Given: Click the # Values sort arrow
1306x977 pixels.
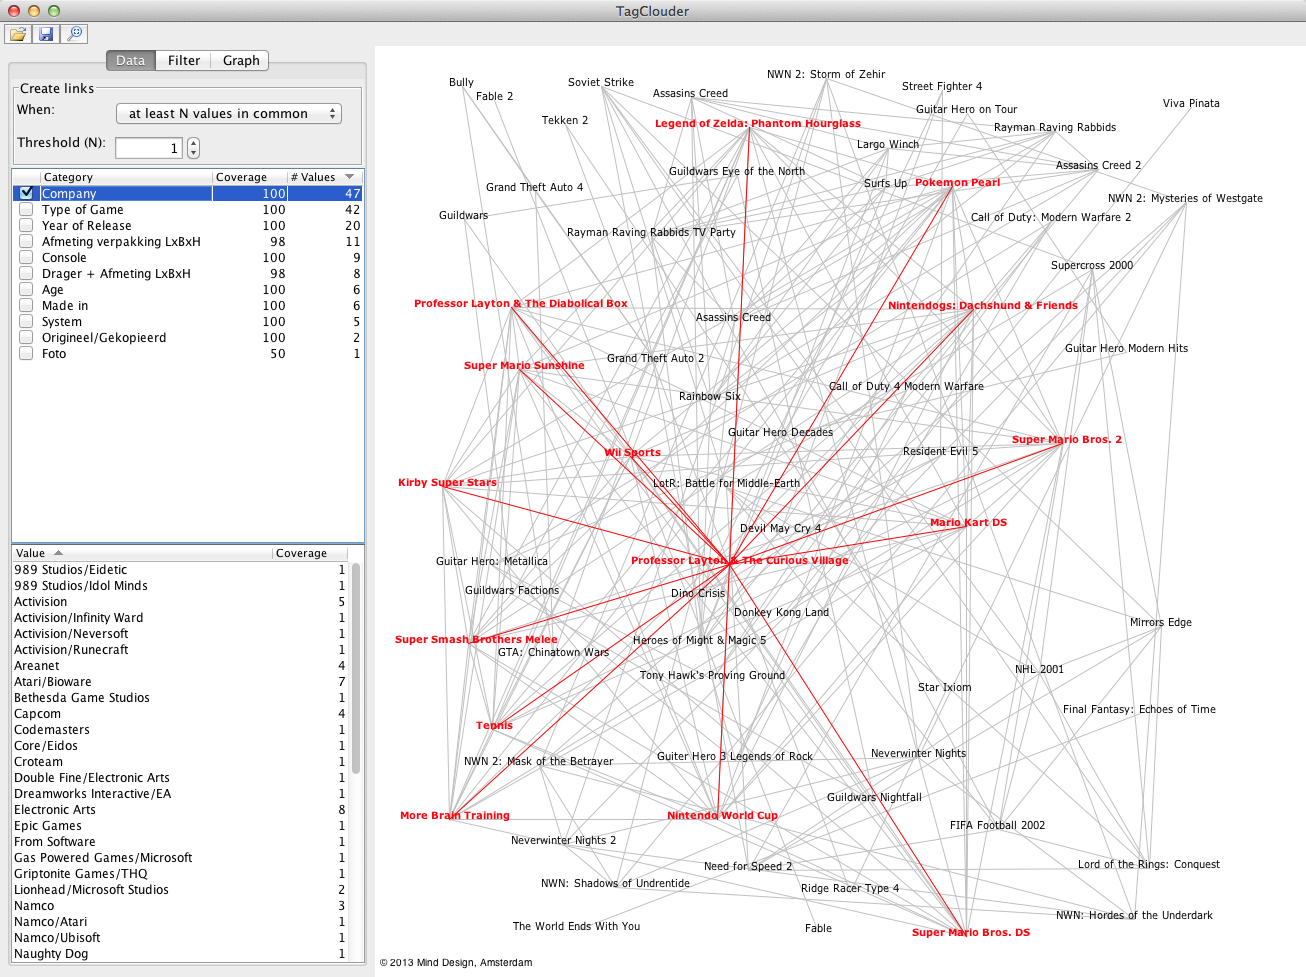Looking at the screenshot, I should pyautogui.click(x=349, y=177).
